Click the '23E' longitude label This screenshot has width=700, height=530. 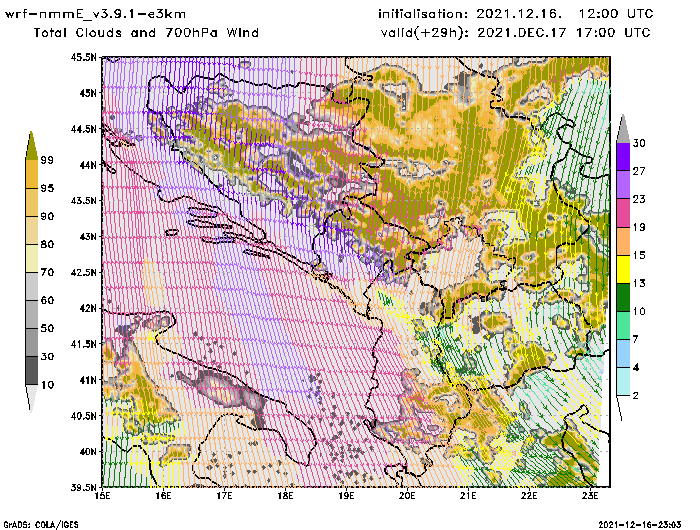pyautogui.click(x=590, y=496)
